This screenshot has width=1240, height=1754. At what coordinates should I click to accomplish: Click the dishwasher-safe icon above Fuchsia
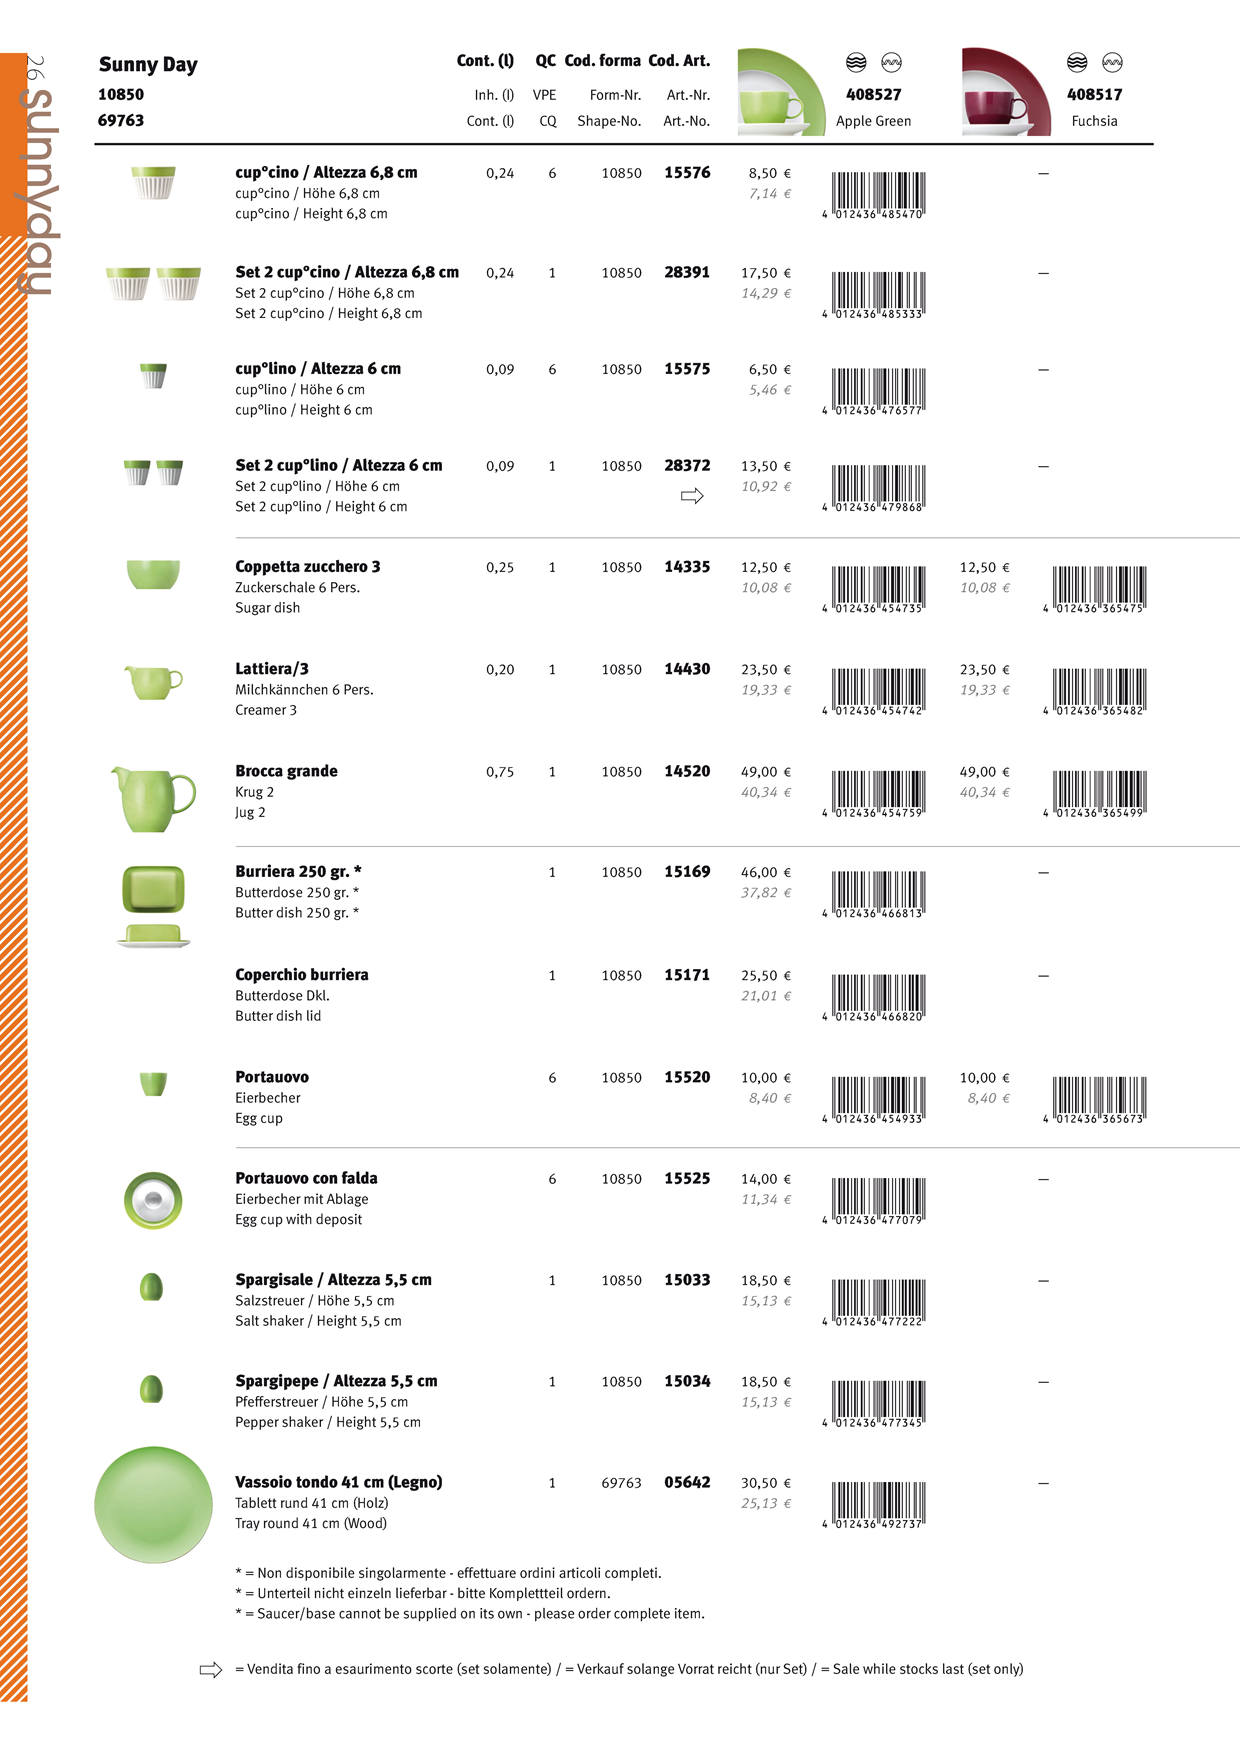point(1077,63)
